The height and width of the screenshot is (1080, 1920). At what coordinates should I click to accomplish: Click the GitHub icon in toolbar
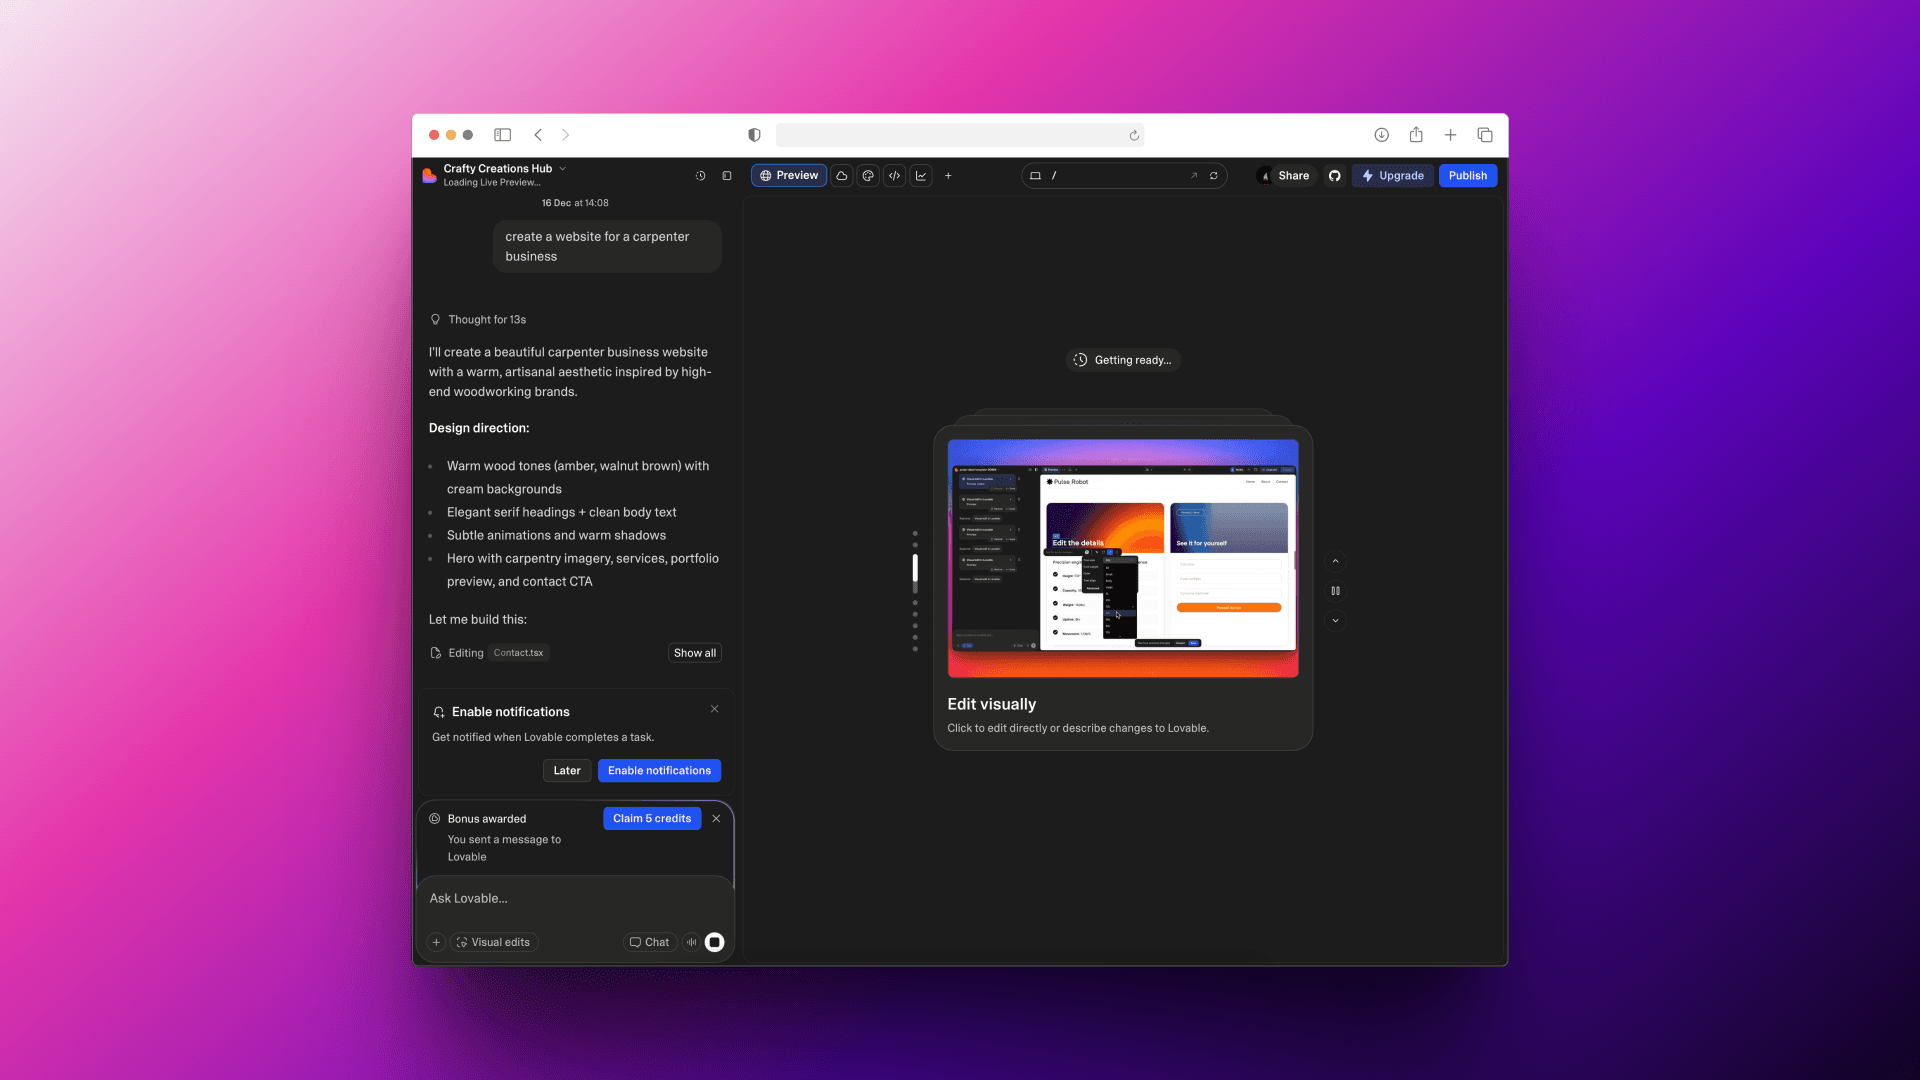pyautogui.click(x=1334, y=175)
